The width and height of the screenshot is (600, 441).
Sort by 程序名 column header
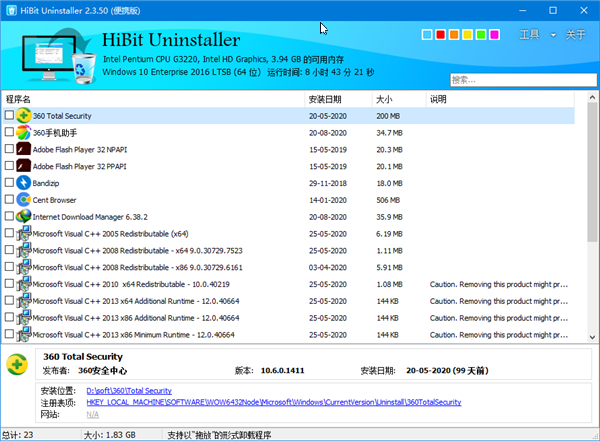coord(153,100)
